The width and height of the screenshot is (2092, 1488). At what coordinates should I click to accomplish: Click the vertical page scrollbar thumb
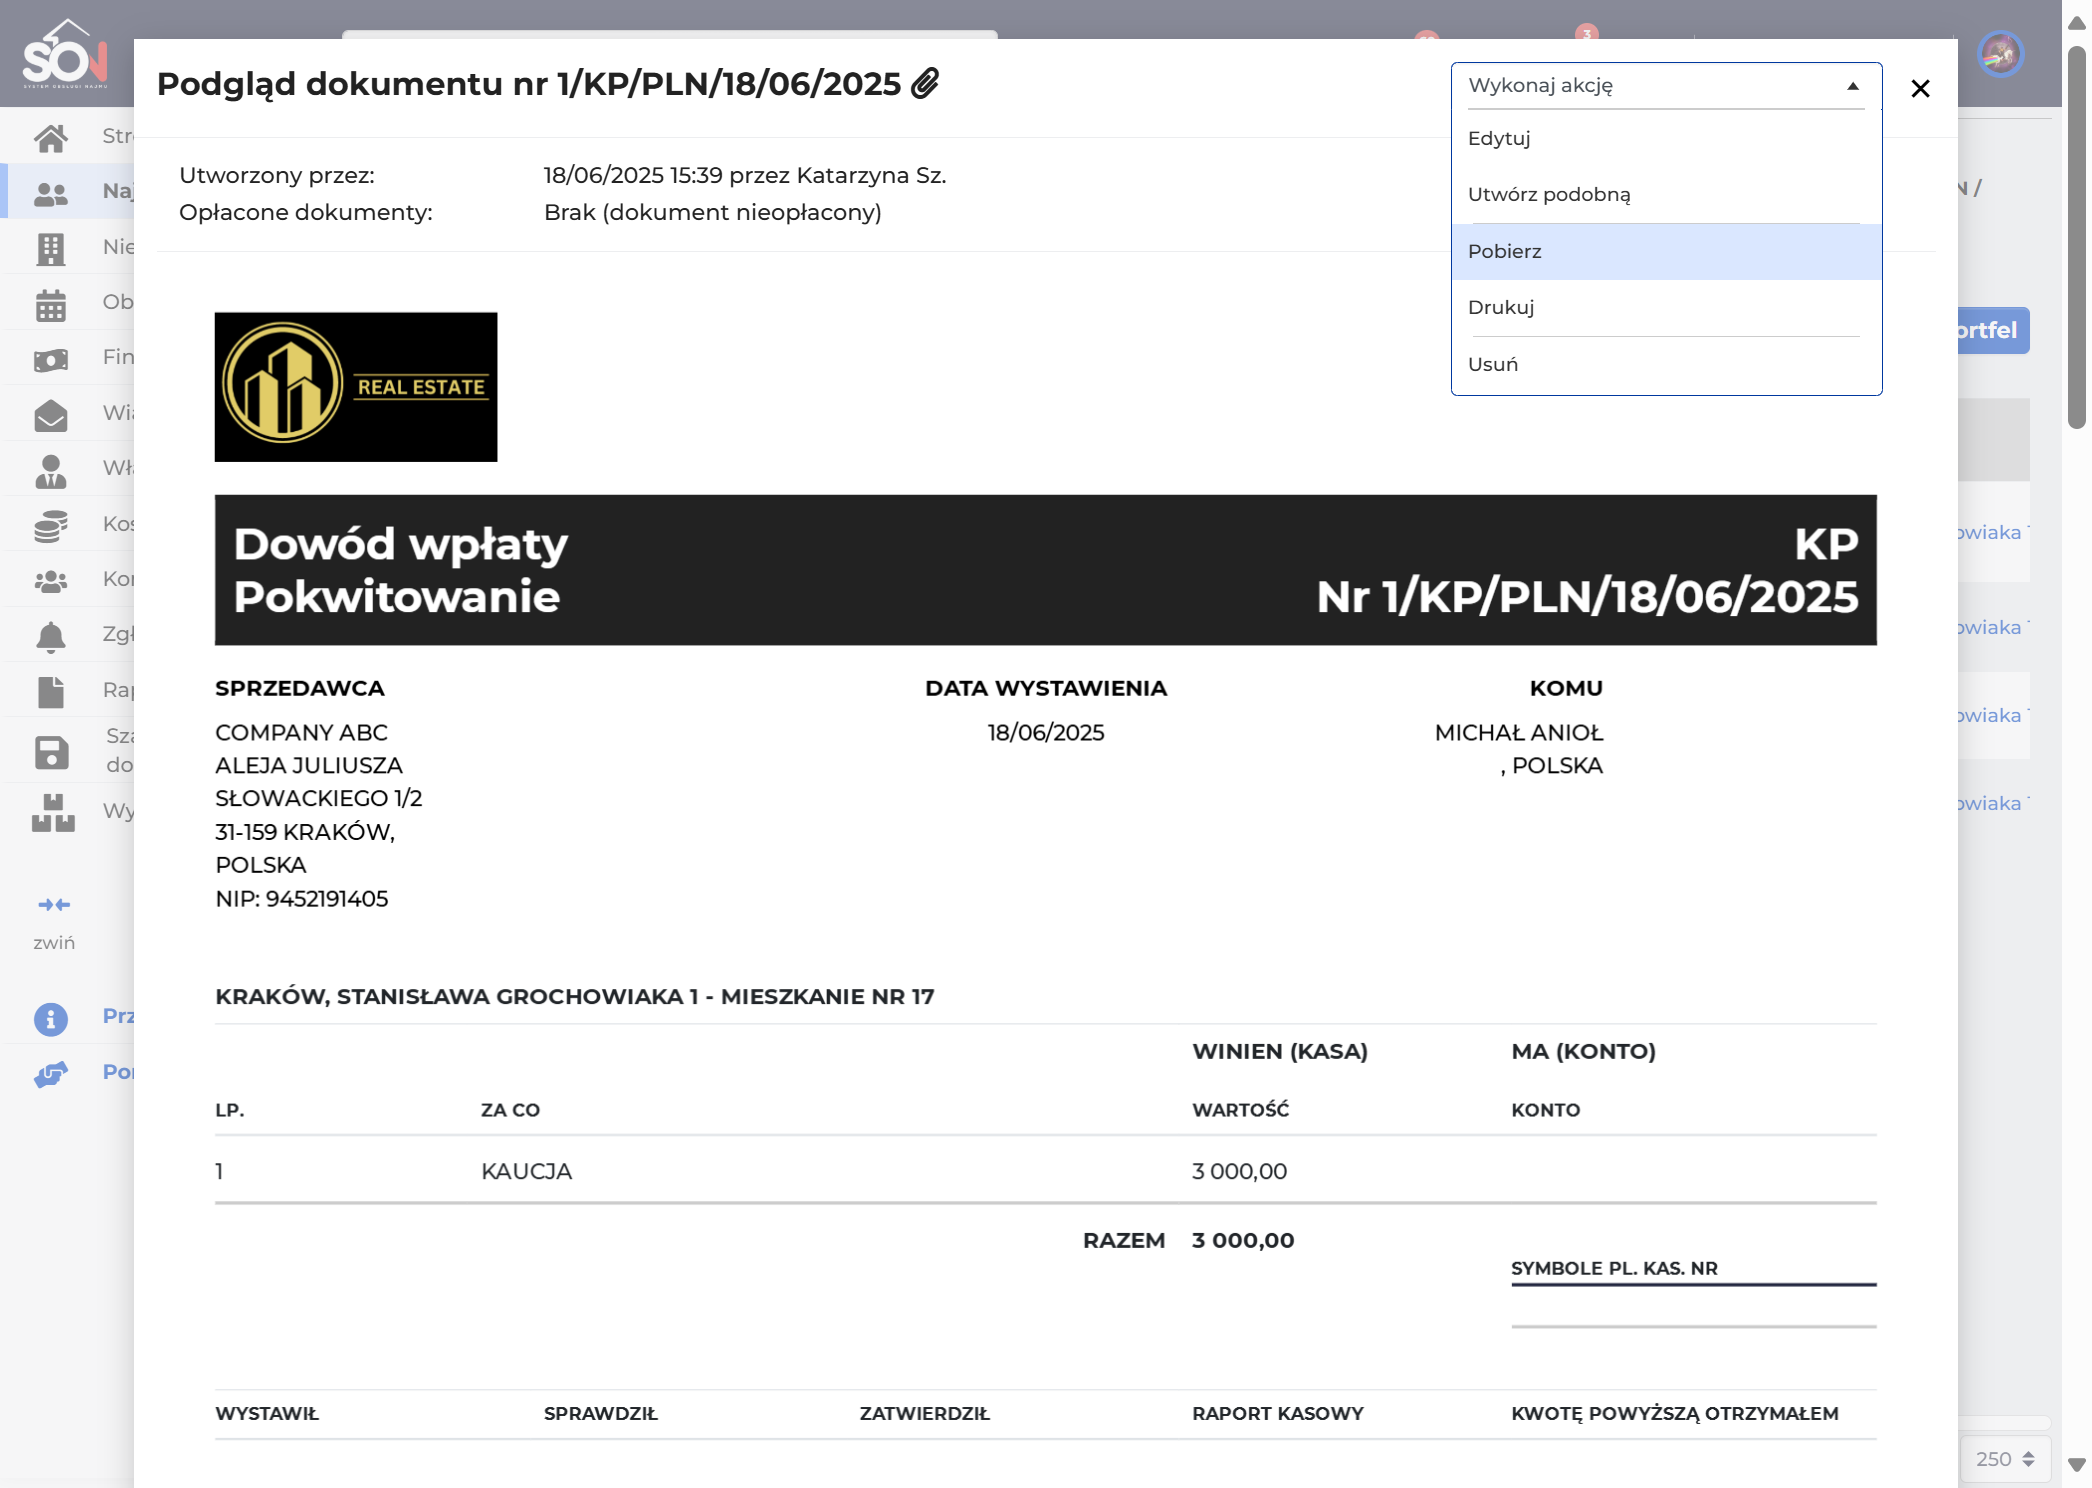(x=2077, y=237)
